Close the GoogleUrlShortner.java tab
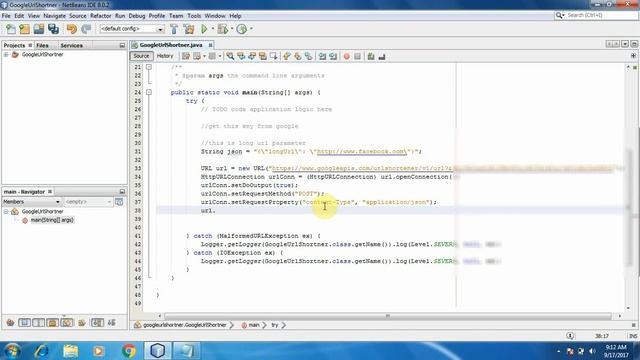Screen dimensions: 640x360 click(x=210, y=45)
